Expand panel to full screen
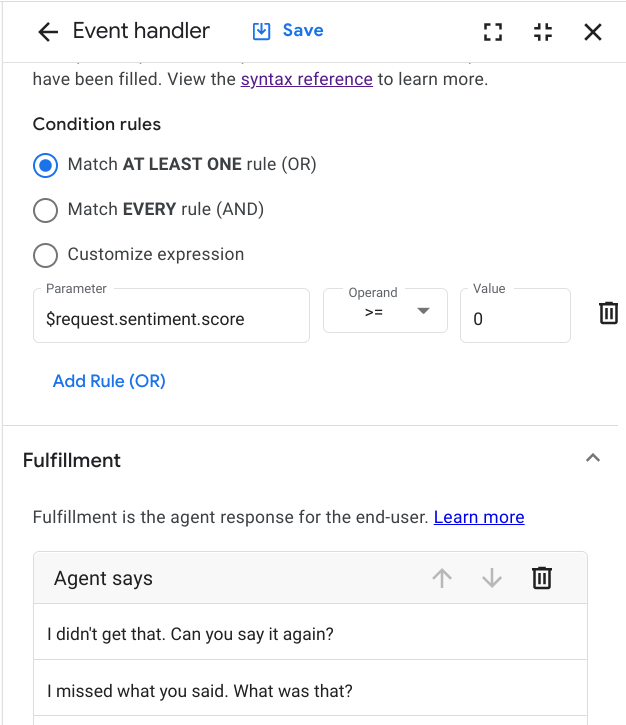 click(492, 32)
